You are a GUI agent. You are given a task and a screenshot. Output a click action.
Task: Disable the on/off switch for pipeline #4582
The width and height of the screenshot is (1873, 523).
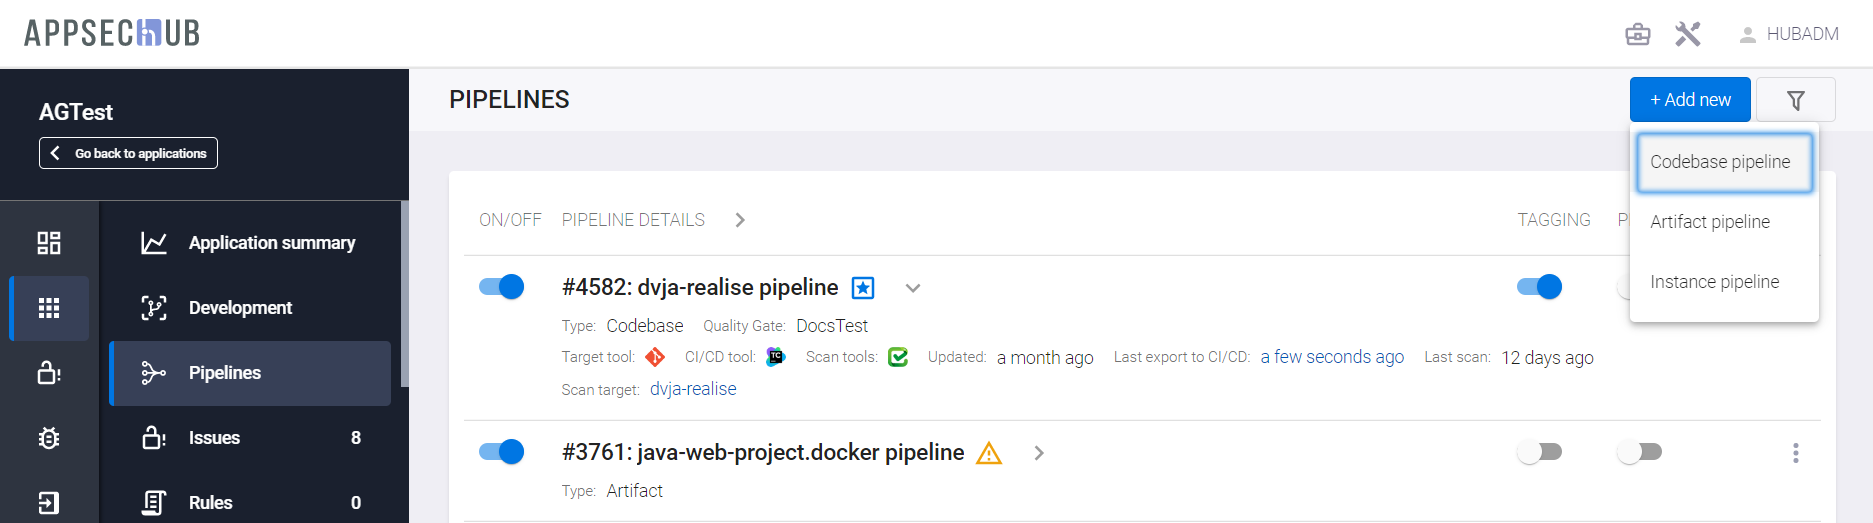pos(501,287)
